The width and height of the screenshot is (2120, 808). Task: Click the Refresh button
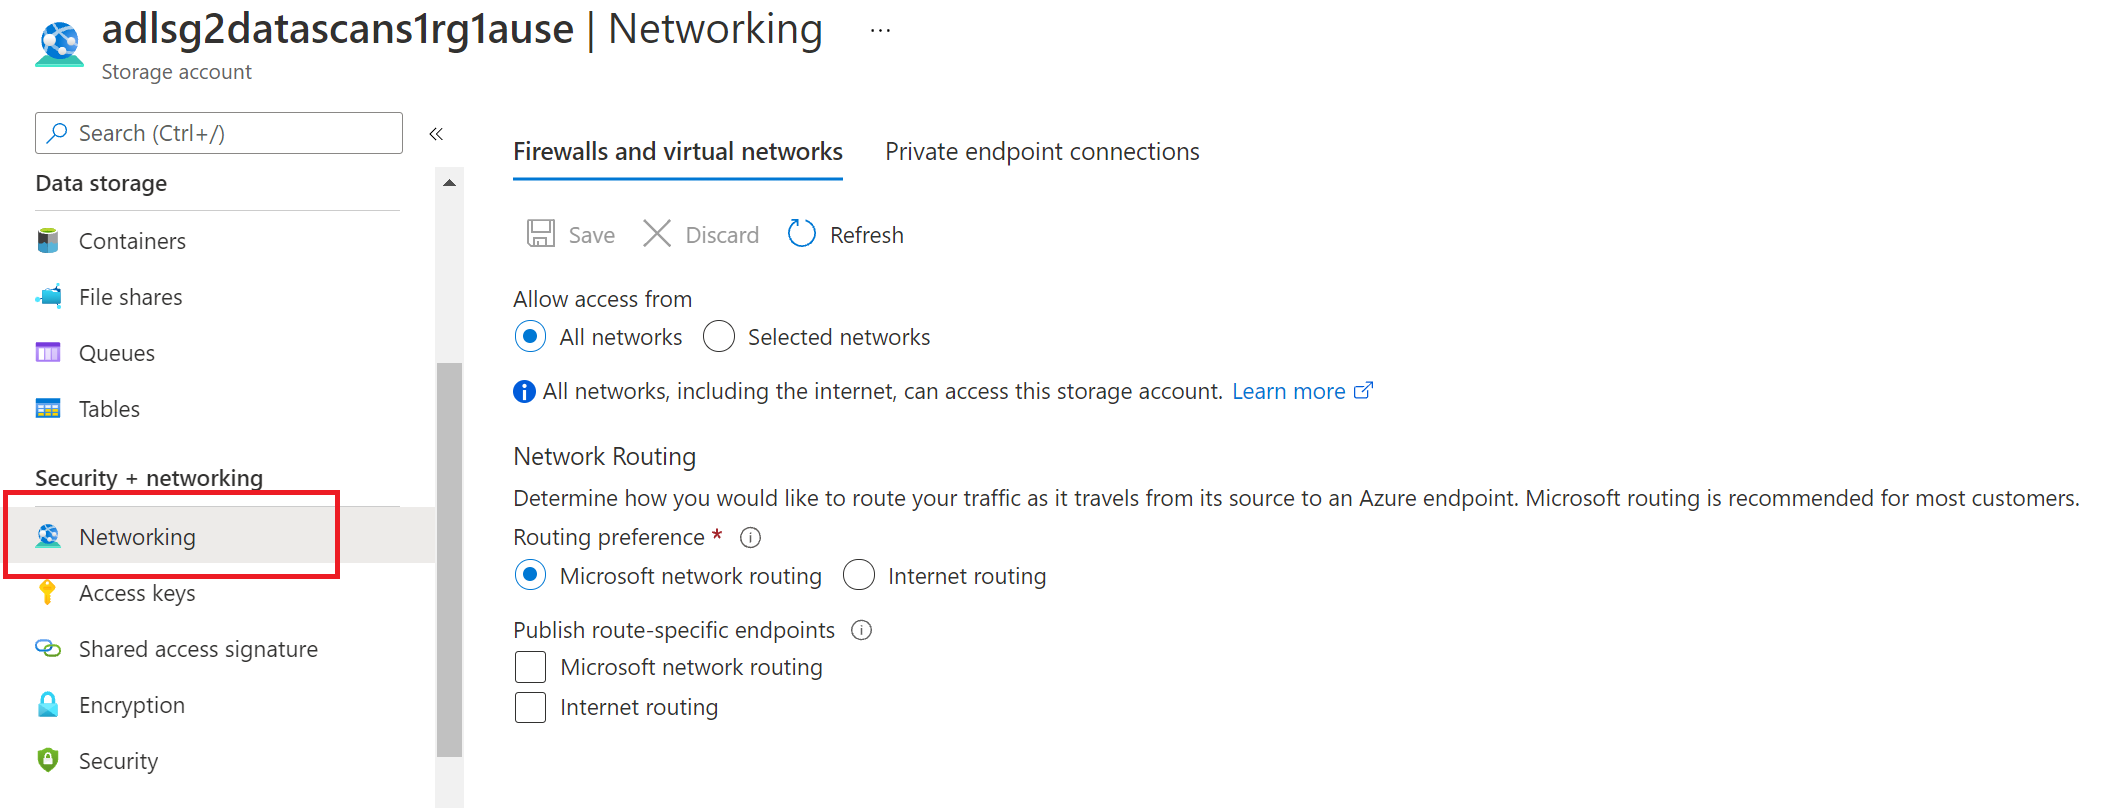tap(844, 234)
